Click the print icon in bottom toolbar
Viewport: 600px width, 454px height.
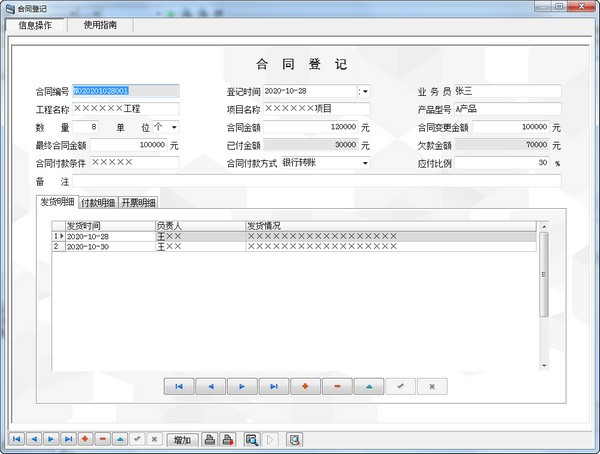pos(210,439)
